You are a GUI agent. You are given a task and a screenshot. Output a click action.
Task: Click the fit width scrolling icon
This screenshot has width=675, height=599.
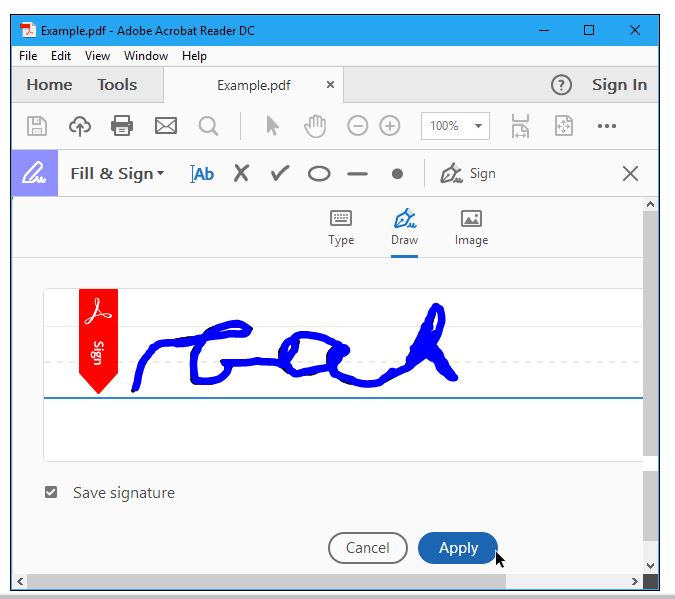[x=520, y=126]
